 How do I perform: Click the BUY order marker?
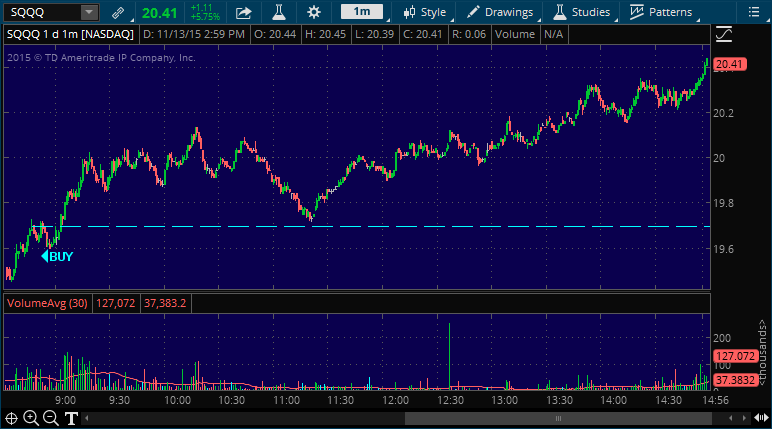58,257
